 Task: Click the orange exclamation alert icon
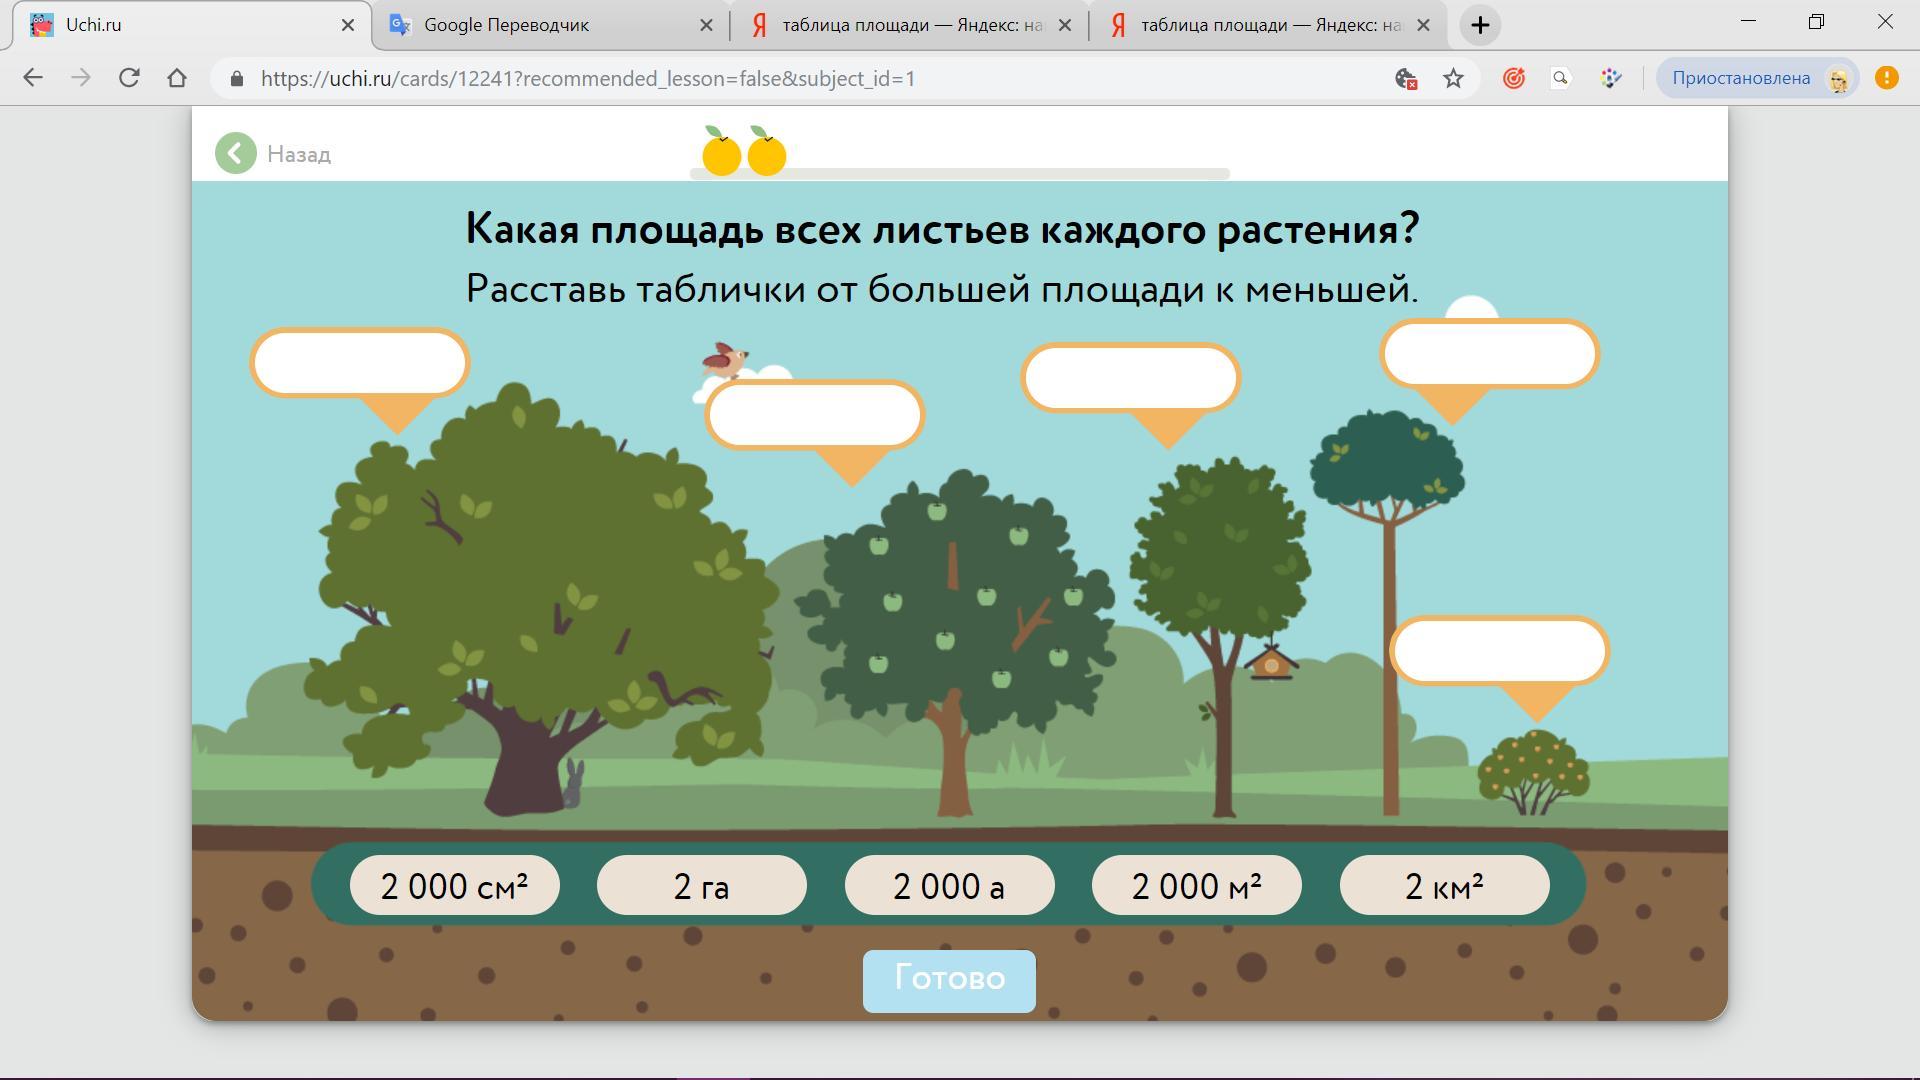coord(1886,78)
